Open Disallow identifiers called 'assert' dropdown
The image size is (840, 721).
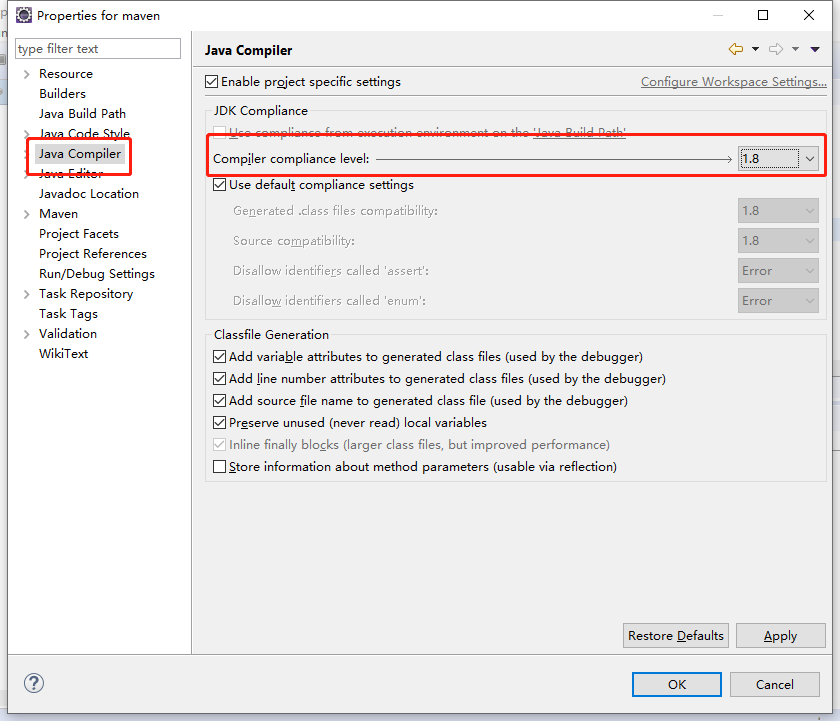click(x=778, y=271)
